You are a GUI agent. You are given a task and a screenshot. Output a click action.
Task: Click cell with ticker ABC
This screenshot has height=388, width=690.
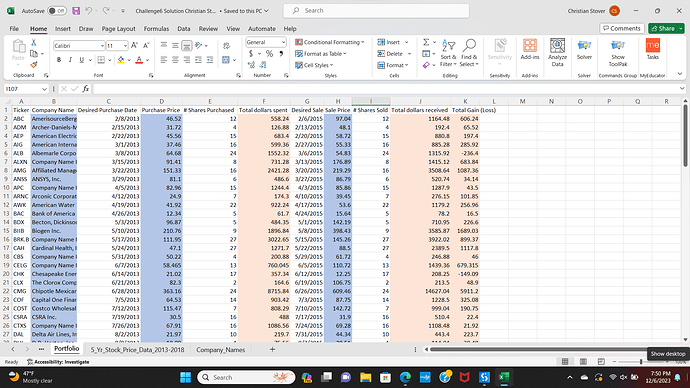[x=21, y=119]
